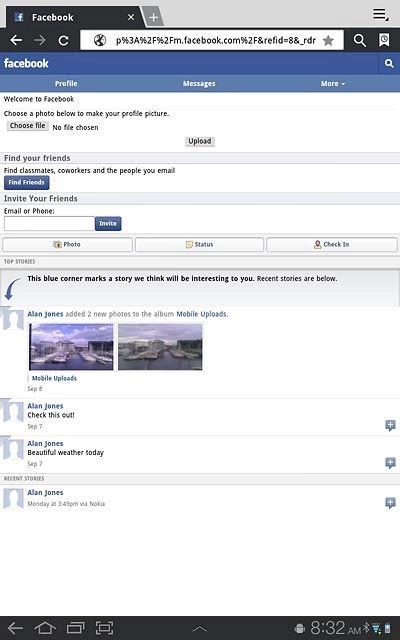Click the 'Sep 8' timestamp
Image resolution: width=400 pixels, height=640 pixels.
[35, 389]
